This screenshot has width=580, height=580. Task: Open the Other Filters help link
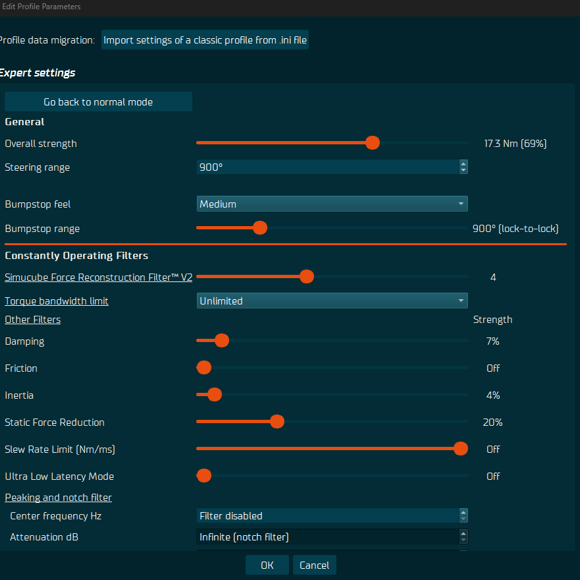coord(33,320)
